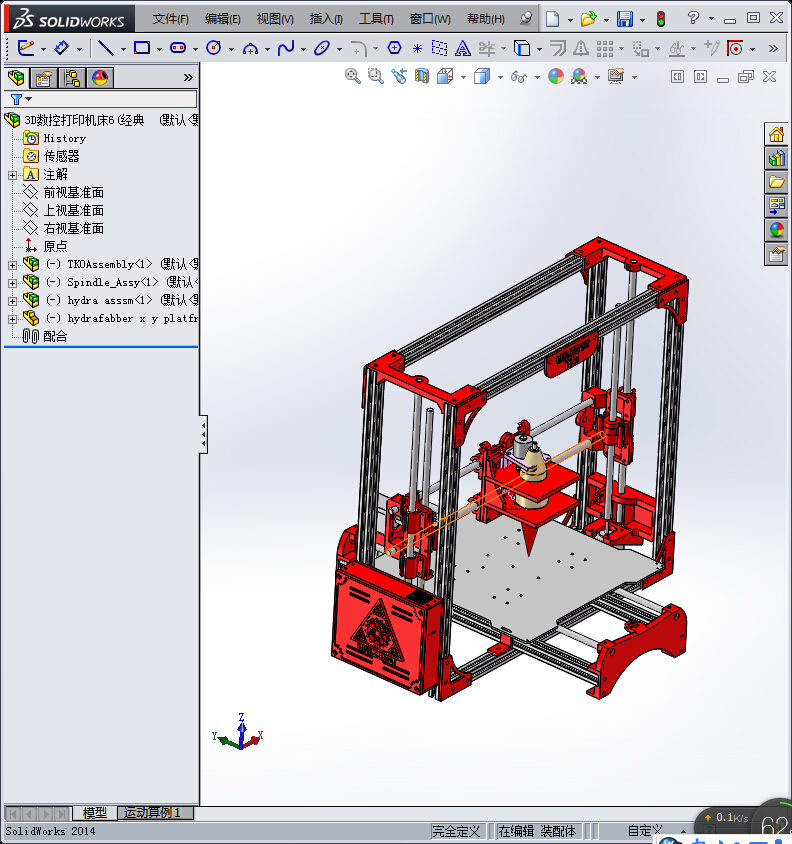
Task: Click the Edit Appearance color sphere icon
Action: [556, 76]
